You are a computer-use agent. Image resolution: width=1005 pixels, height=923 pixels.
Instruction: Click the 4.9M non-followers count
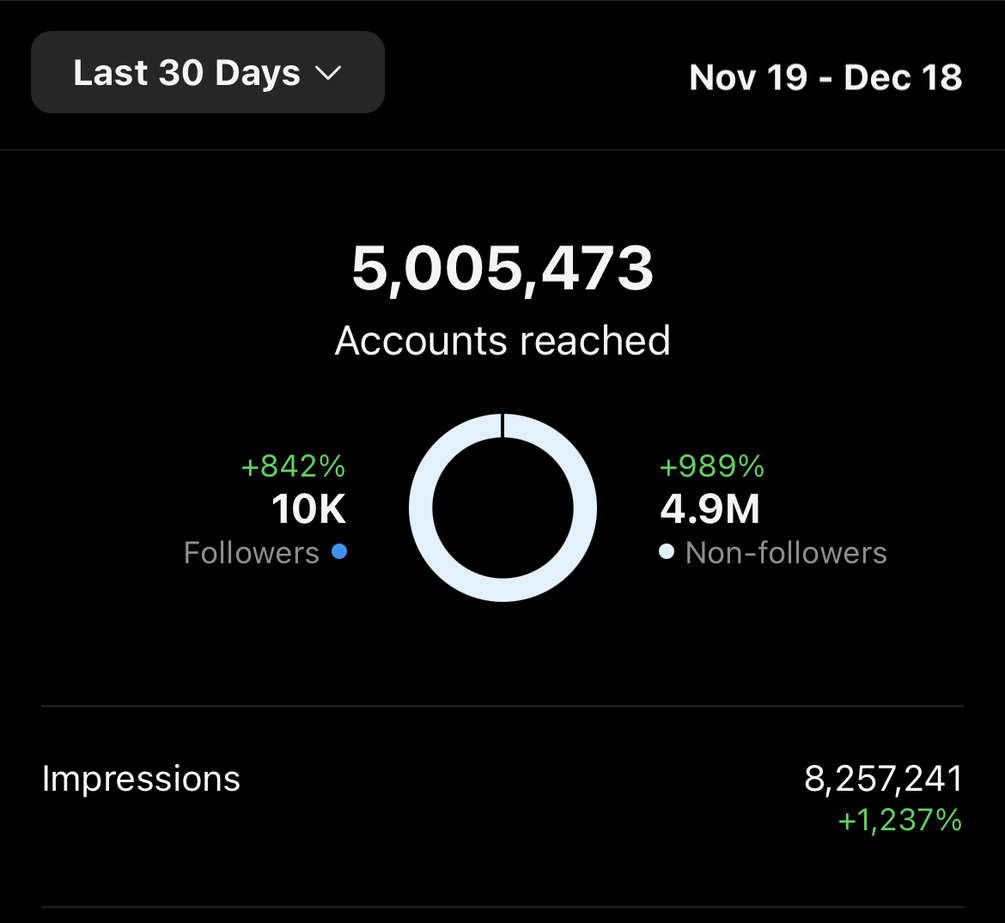710,510
